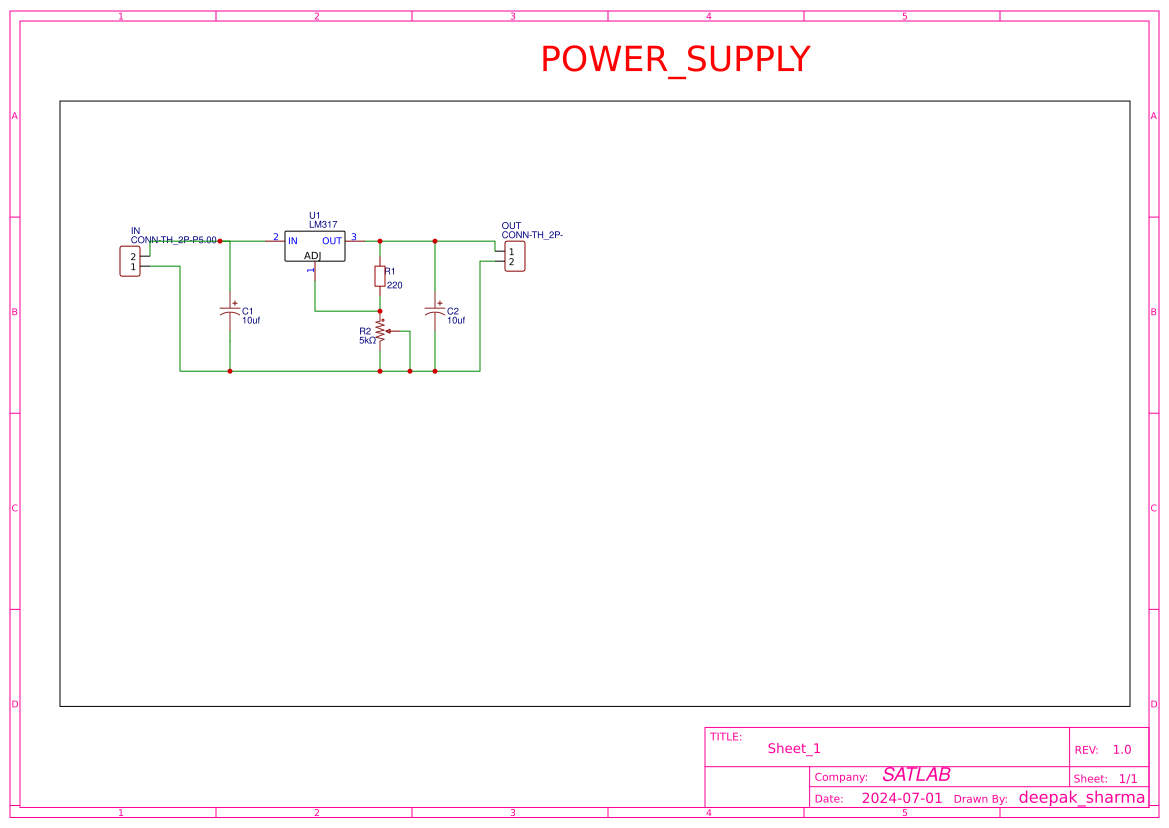Select the 10uf value label of C1
Viewport: 1169px width, 828px height.
(251, 318)
